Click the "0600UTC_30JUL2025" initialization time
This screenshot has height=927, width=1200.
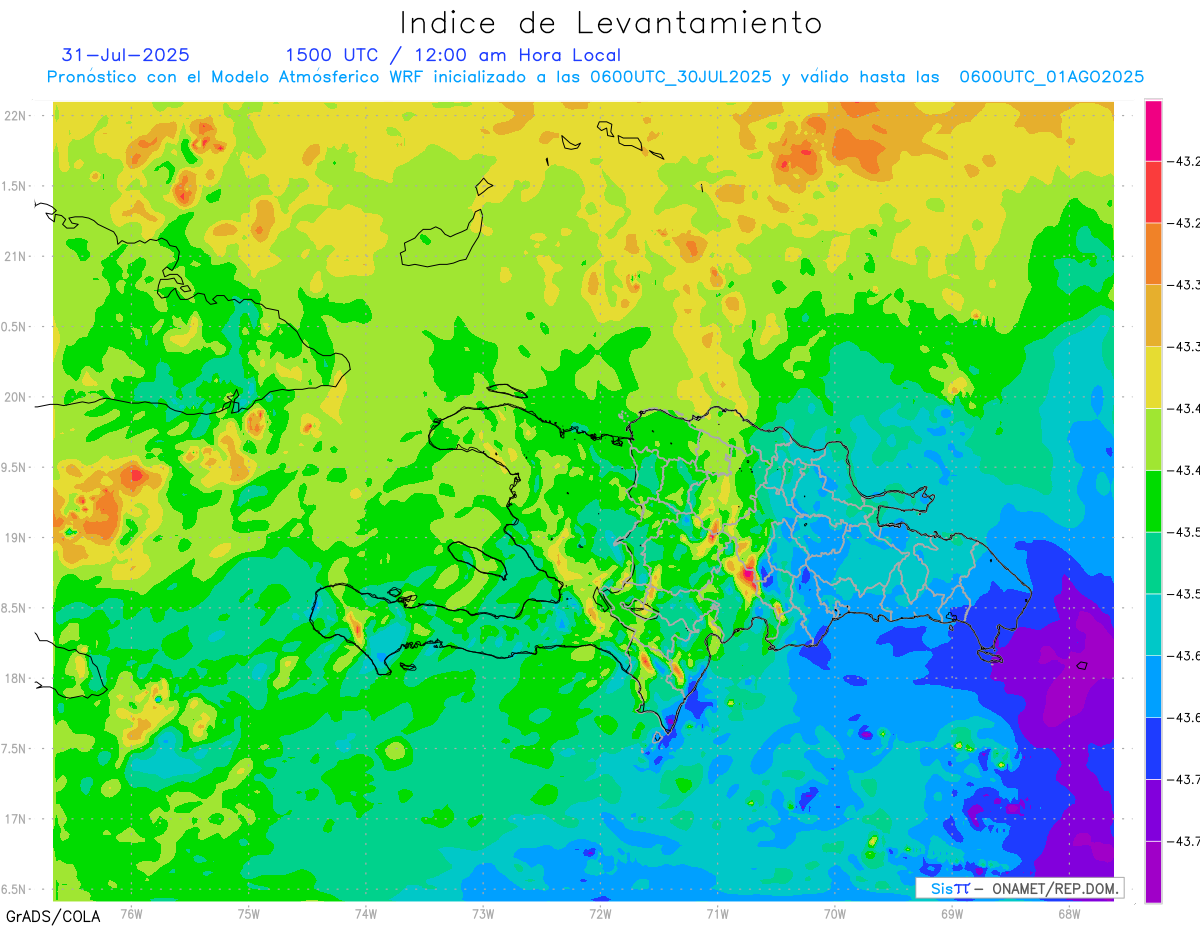pyautogui.click(x=681, y=77)
